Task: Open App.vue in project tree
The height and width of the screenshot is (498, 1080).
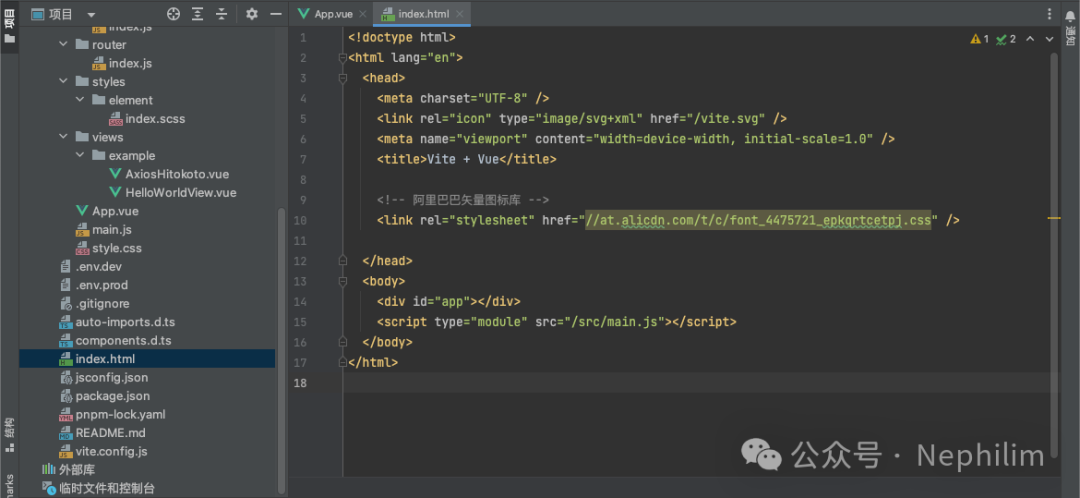Action: pos(107,211)
